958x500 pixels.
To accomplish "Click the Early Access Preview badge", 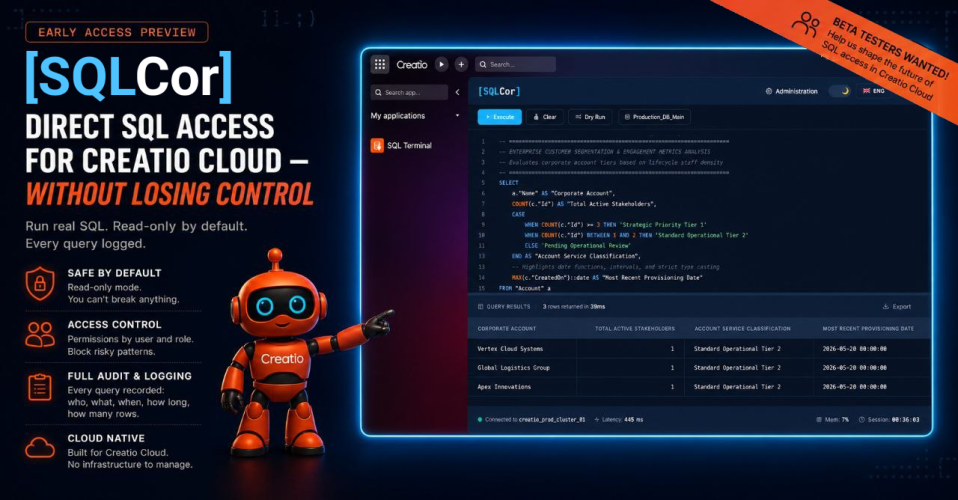I will click(117, 32).
